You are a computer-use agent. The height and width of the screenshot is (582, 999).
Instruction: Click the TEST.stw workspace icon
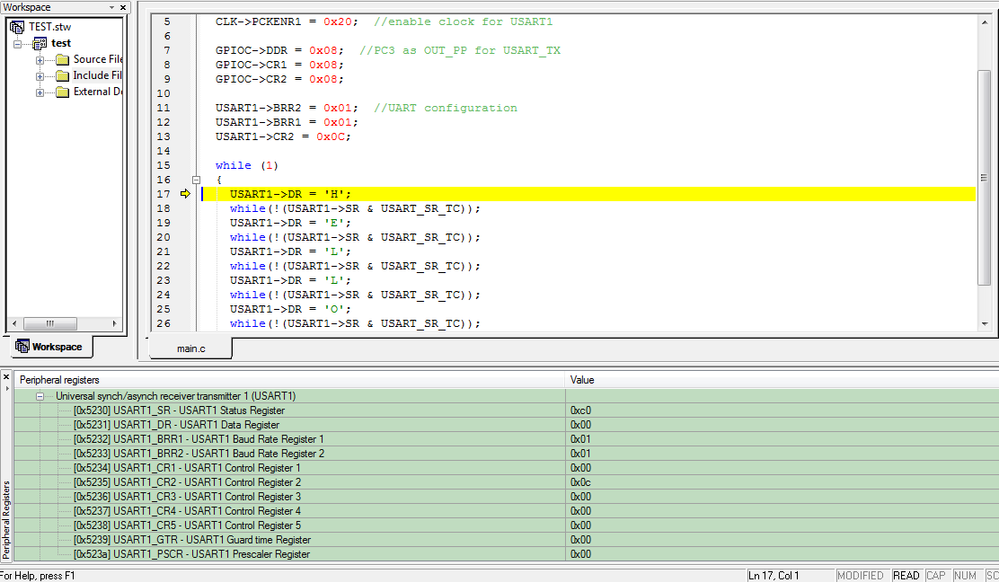[x=17, y=27]
